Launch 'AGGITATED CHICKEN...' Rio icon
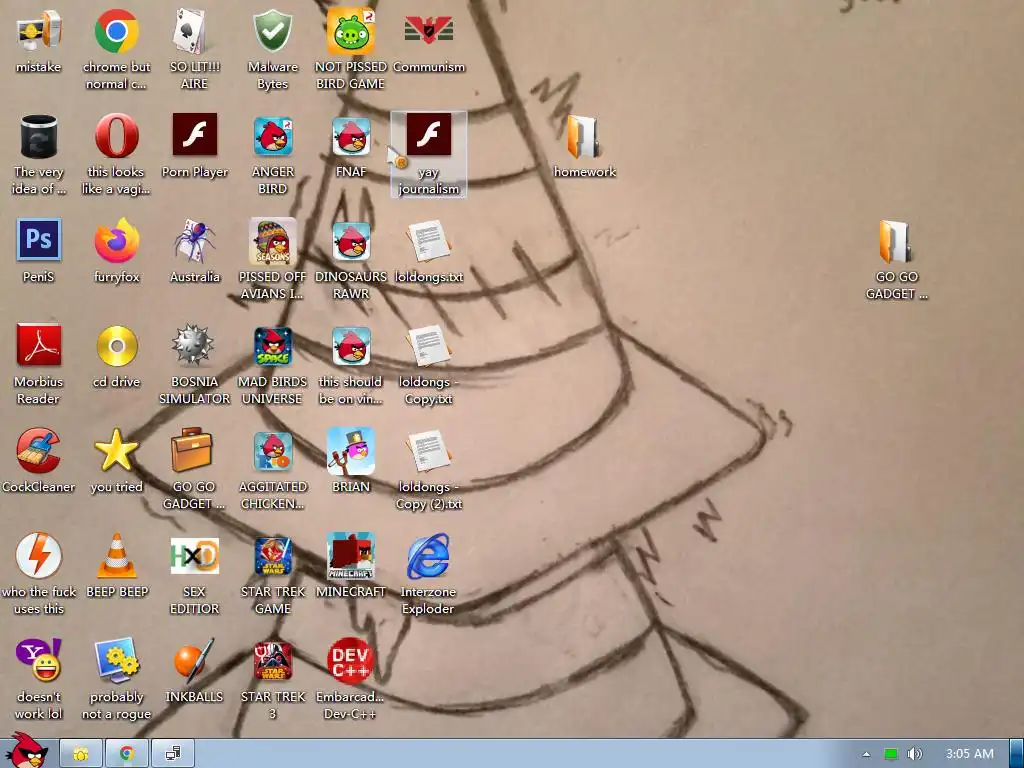The image size is (1024, 768). [272, 451]
